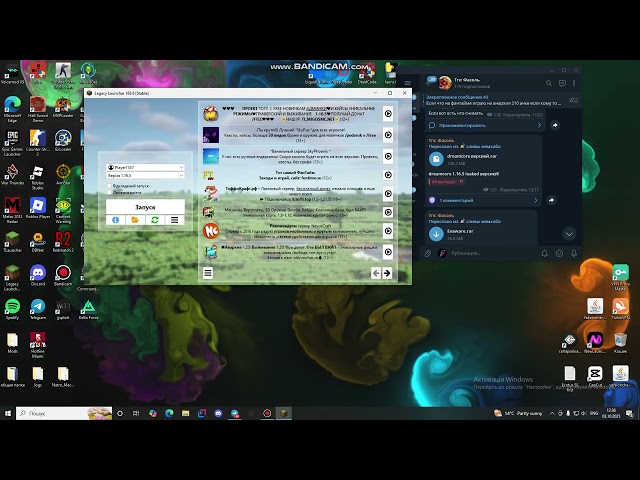Screen dimensions: 640x480
Task: Focus the Telegram Публикация message field
Action: (492, 253)
